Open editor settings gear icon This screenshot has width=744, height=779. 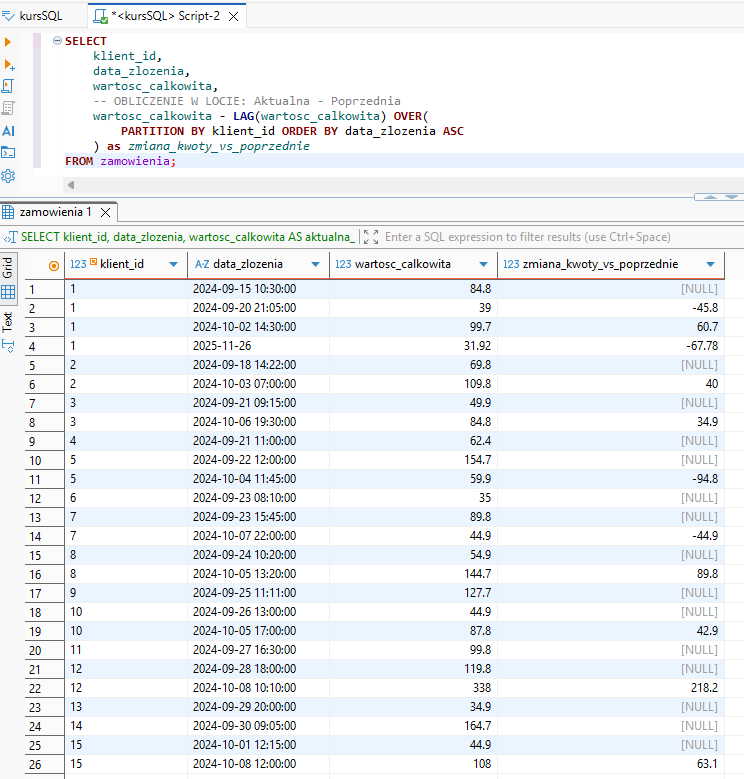(8, 175)
